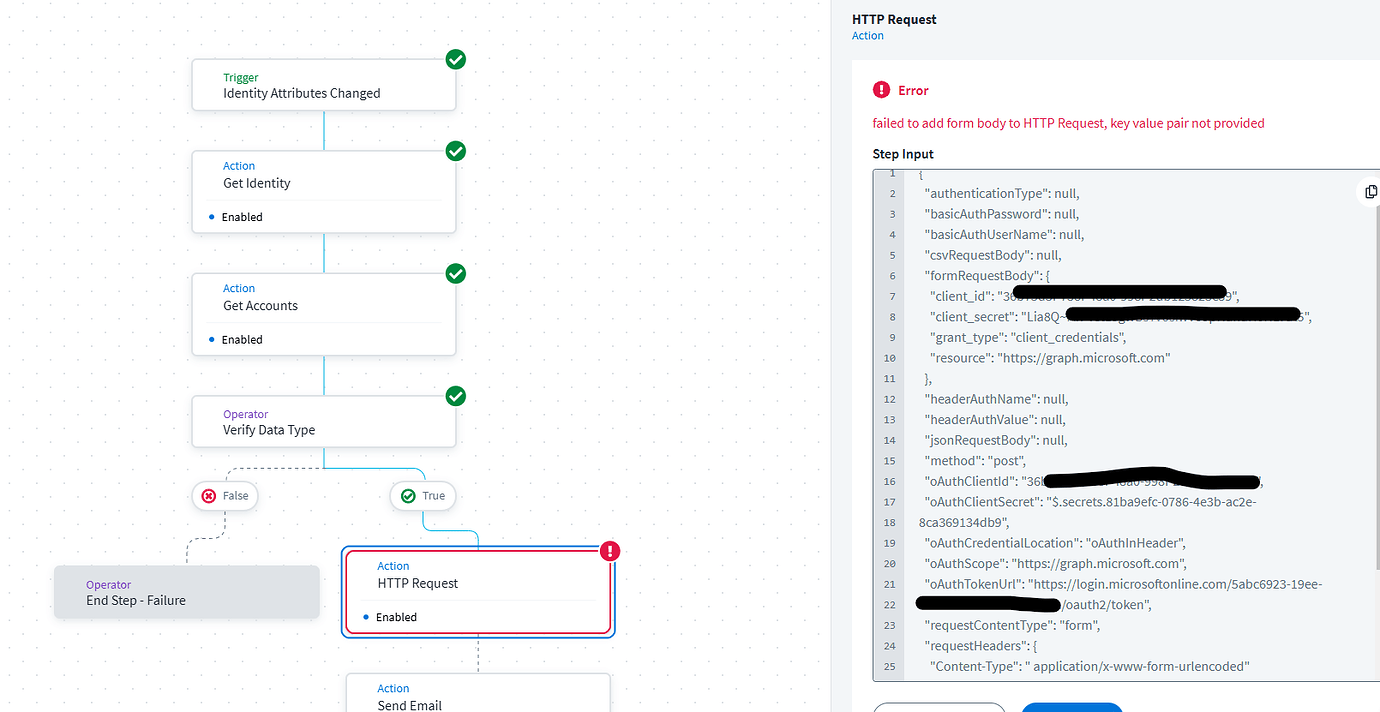Click the exclamation icon beside the Error heading
Viewport: 1380px width, 712px height.
pyautogui.click(x=881, y=89)
